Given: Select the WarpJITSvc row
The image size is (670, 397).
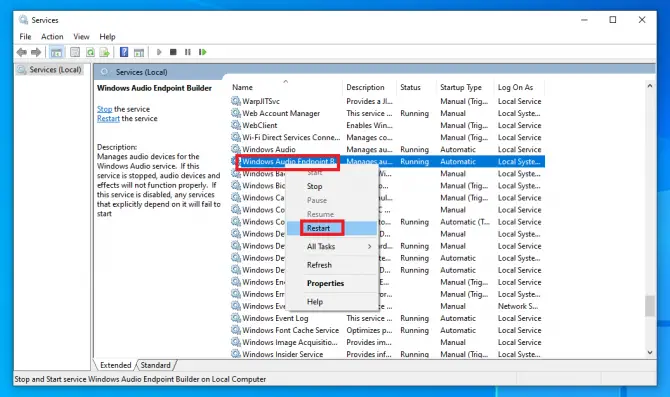Looking at the screenshot, I should point(388,101).
